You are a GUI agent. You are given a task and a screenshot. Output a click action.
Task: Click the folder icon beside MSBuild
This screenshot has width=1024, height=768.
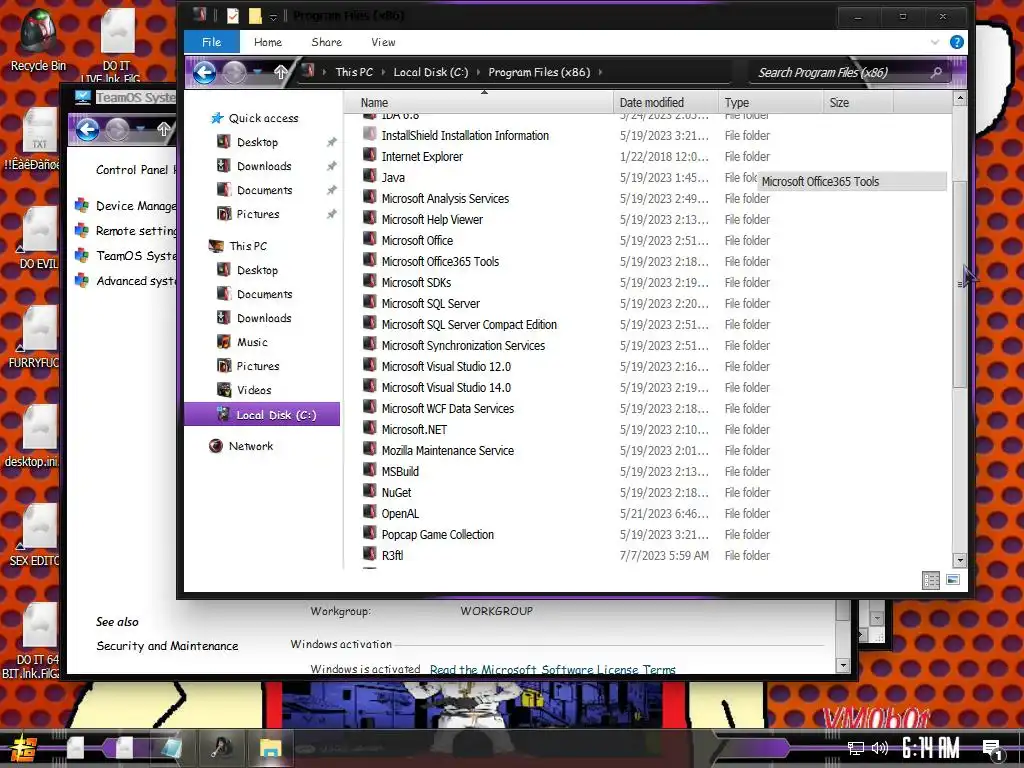coord(370,471)
